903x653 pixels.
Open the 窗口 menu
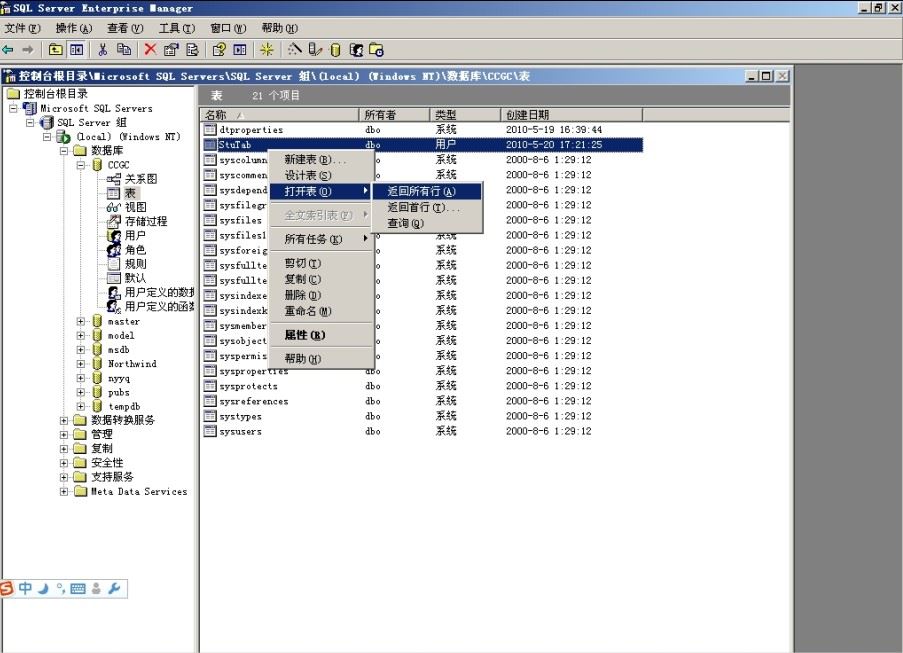pos(228,28)
